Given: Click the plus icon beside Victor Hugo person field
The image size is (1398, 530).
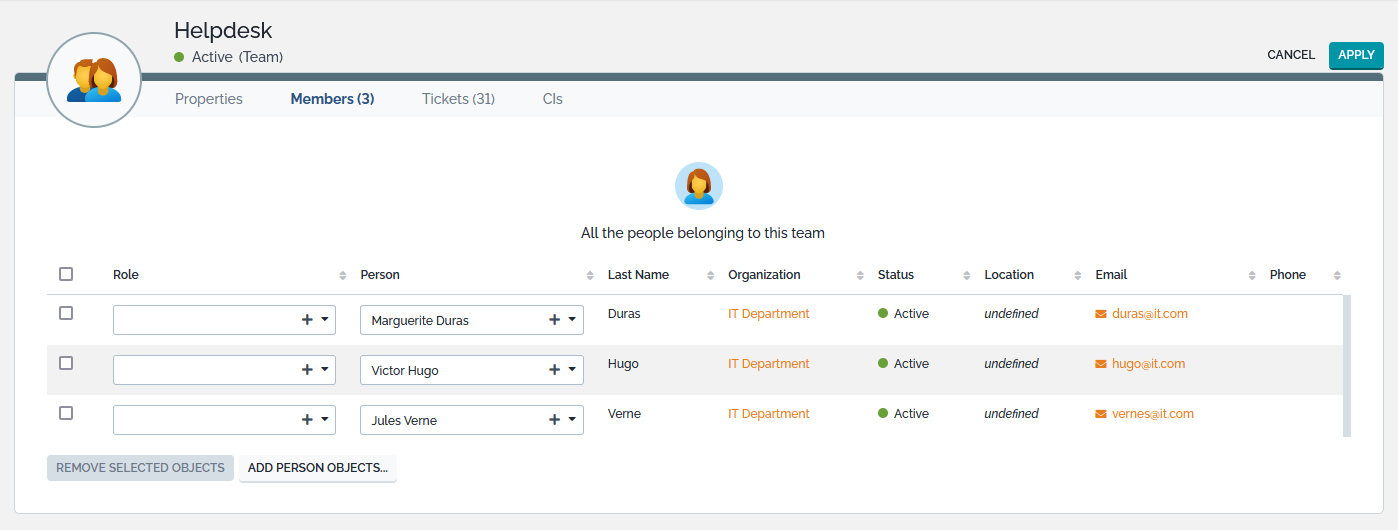Looking at the screenshot, I should [554, 370].
